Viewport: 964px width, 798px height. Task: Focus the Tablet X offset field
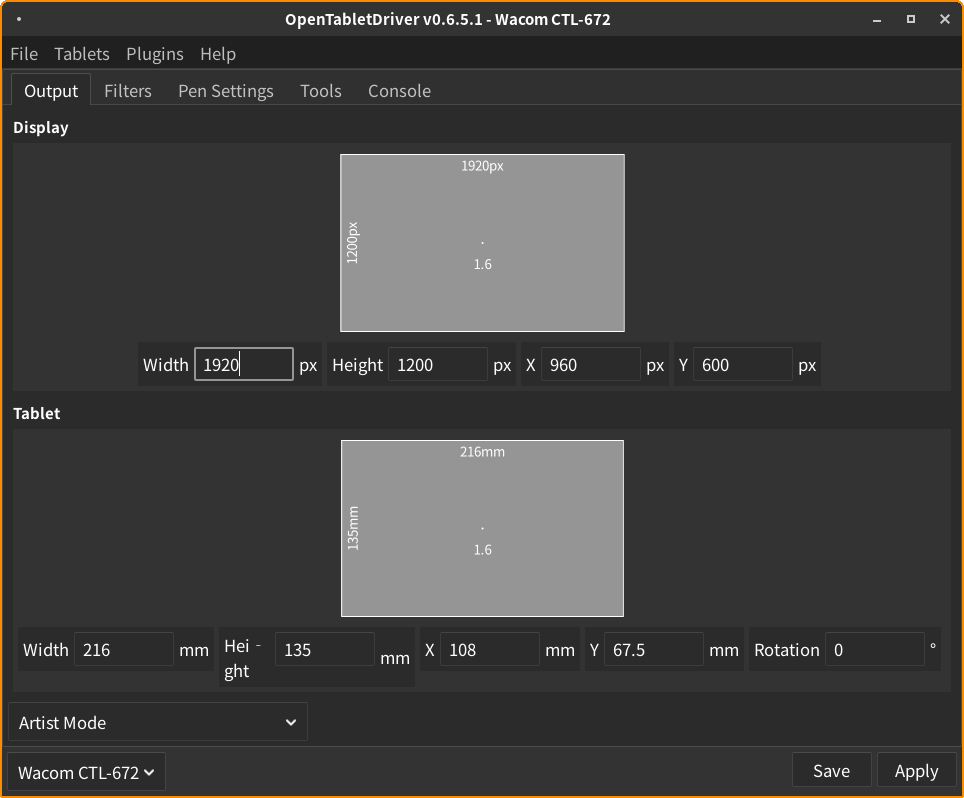click(x=490, y=649)
